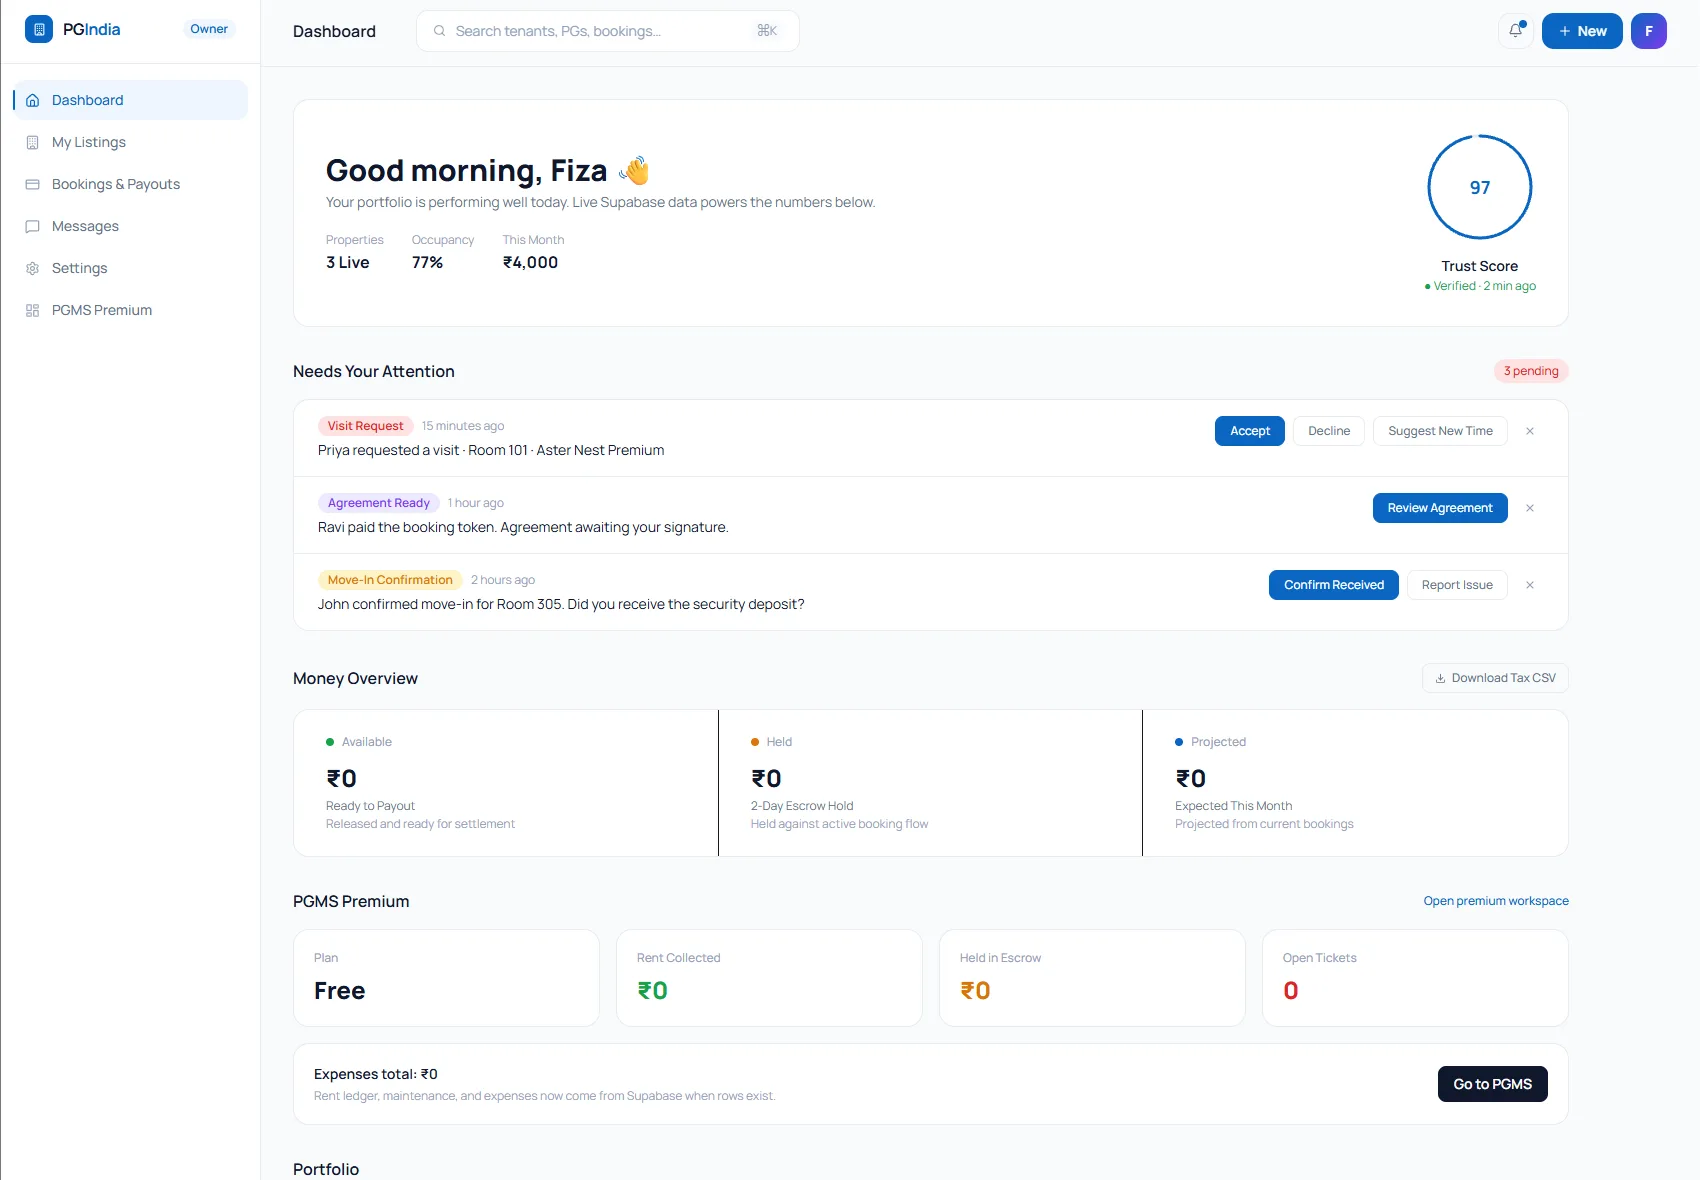
Task: Open the notifications bell
Action: [x=1516, y=31]
